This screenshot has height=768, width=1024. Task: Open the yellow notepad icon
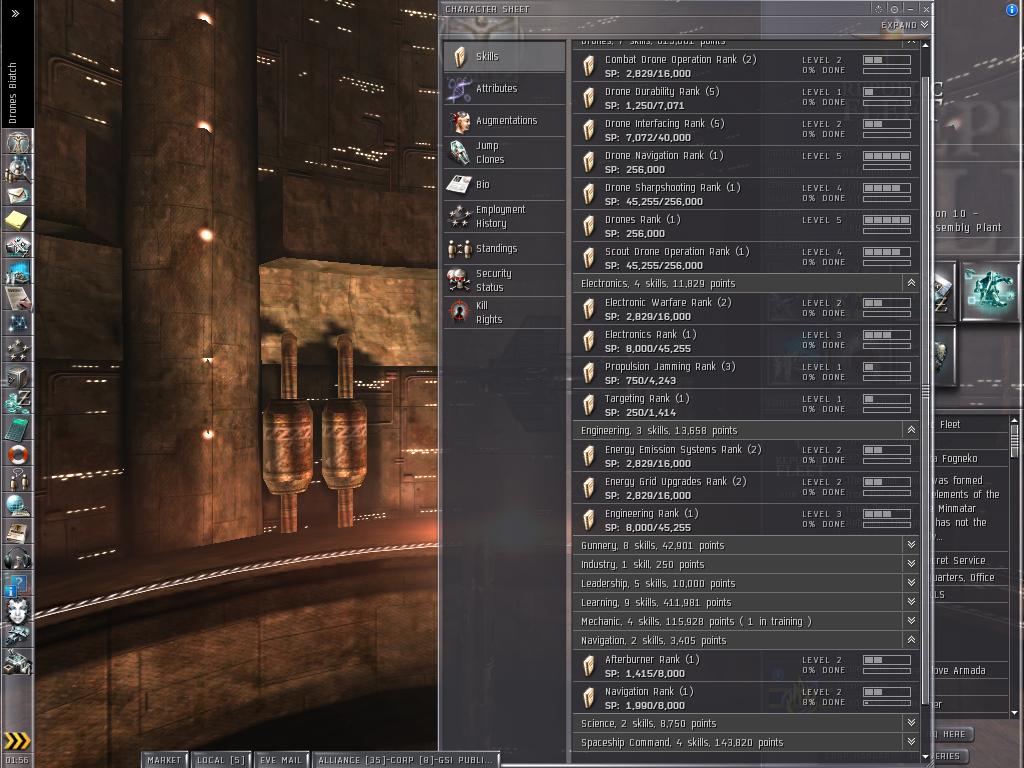tap(18, 220)
